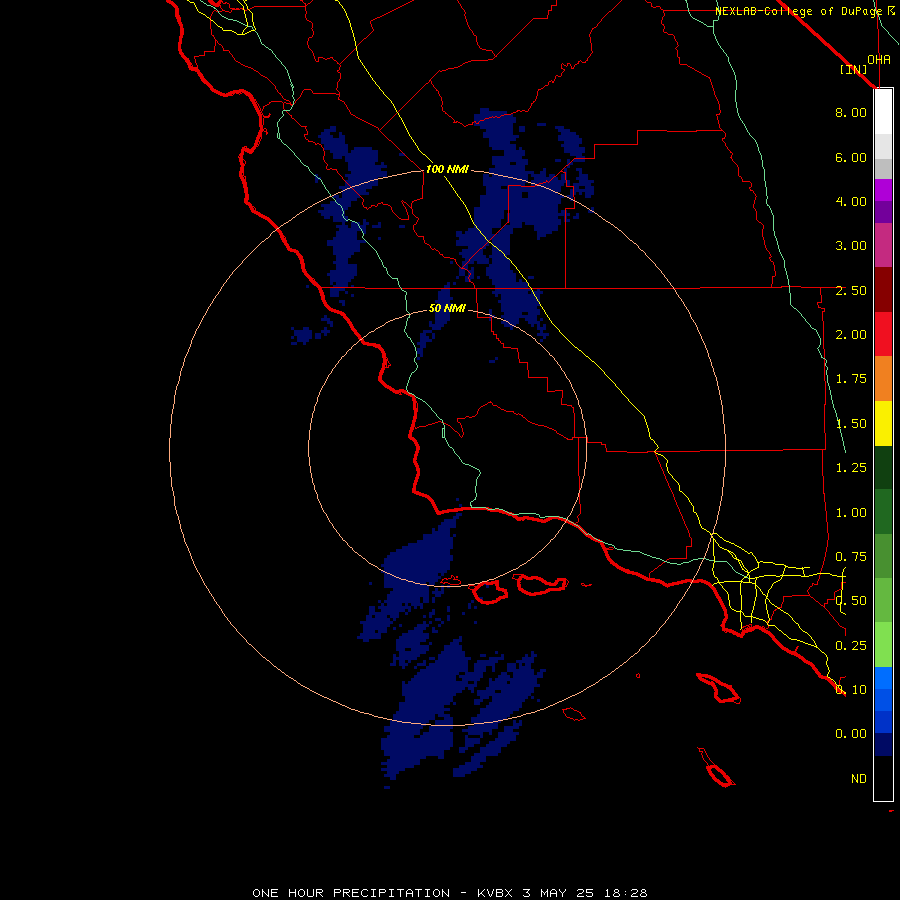The height and width of the screenshot is (900, 900).
Task: Click the 1.75 legend value
Action: pyautogui.click(x=851, y=379)
